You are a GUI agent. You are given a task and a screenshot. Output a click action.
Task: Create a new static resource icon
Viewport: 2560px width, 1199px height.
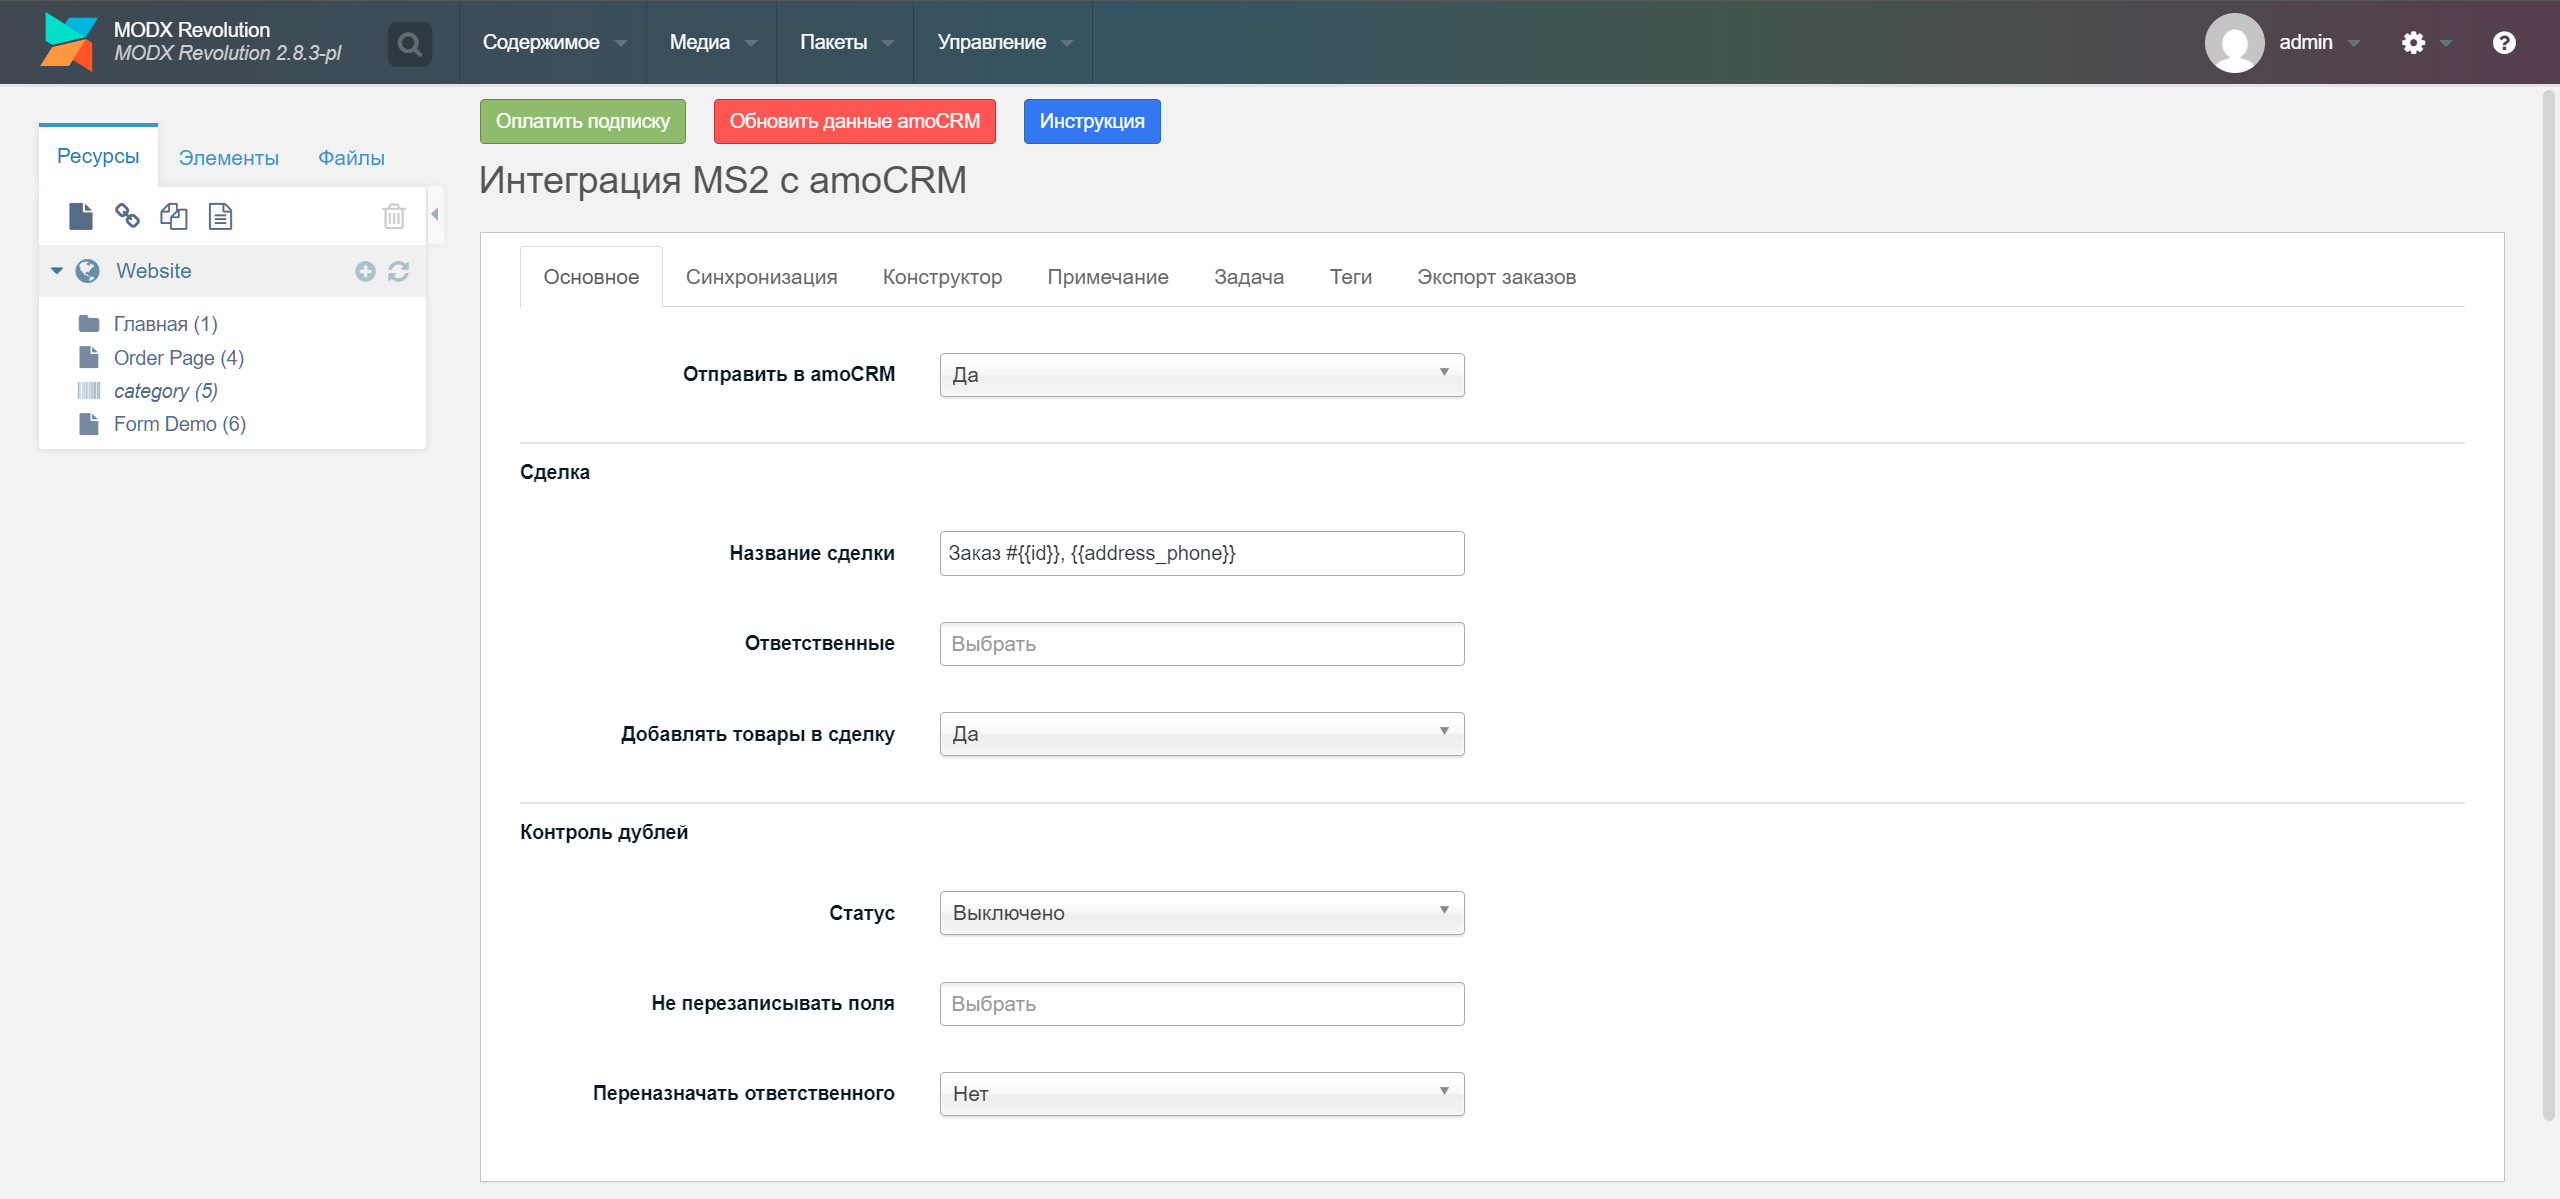[x=220, y=216]
